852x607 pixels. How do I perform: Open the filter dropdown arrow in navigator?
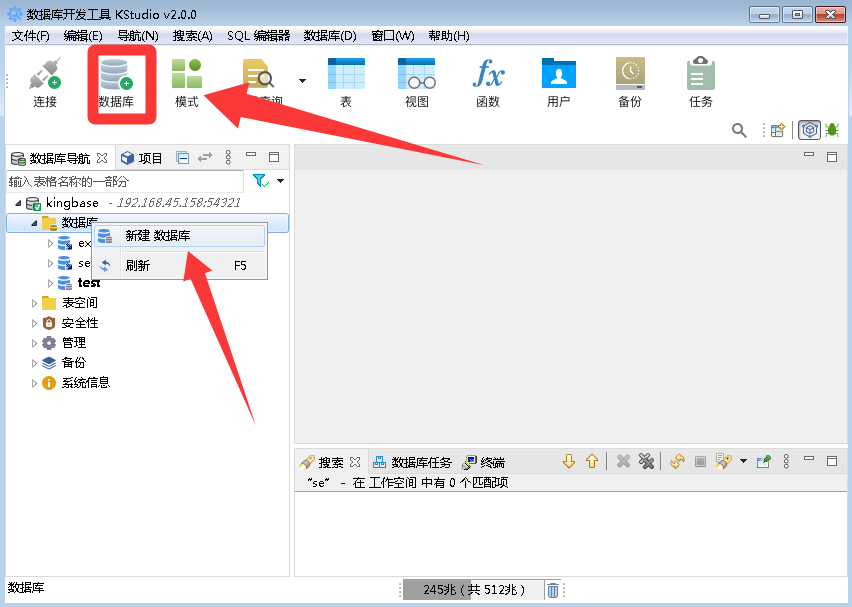[x=280, y=181]
